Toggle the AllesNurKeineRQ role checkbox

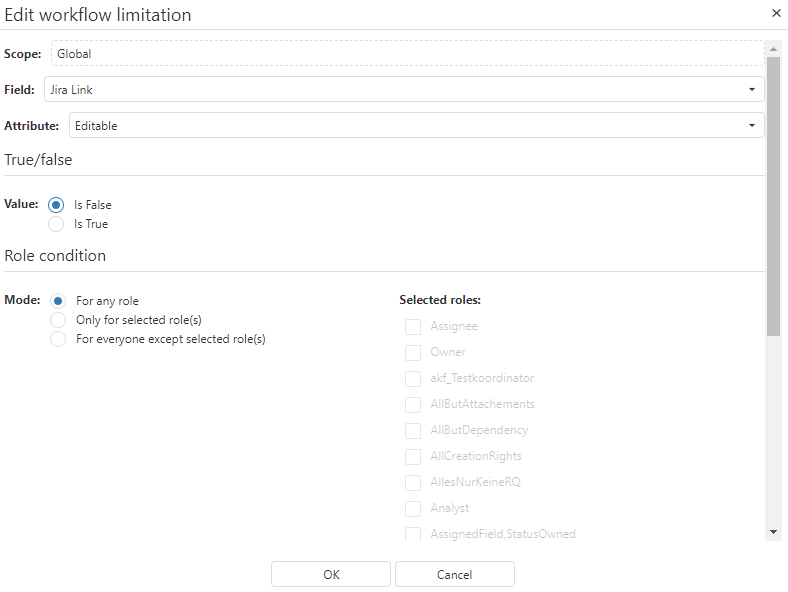(412, 483)
